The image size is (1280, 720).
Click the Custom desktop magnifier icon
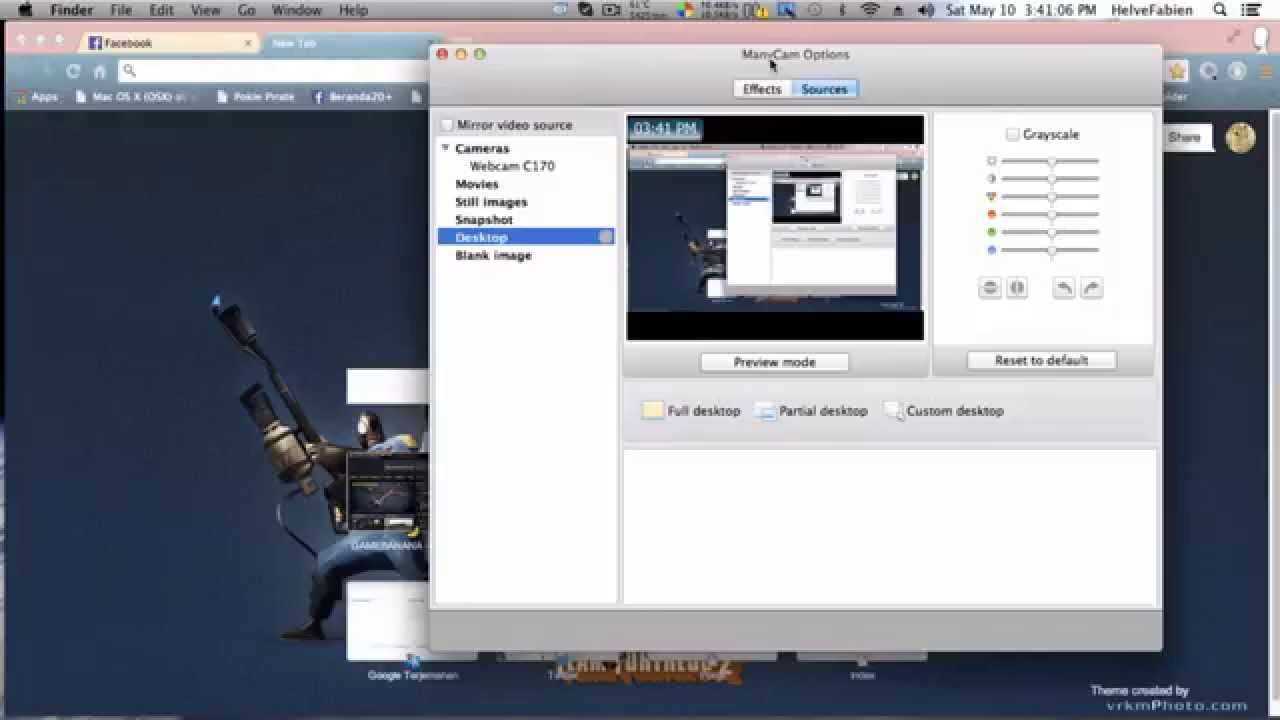[x=893, y=411]
